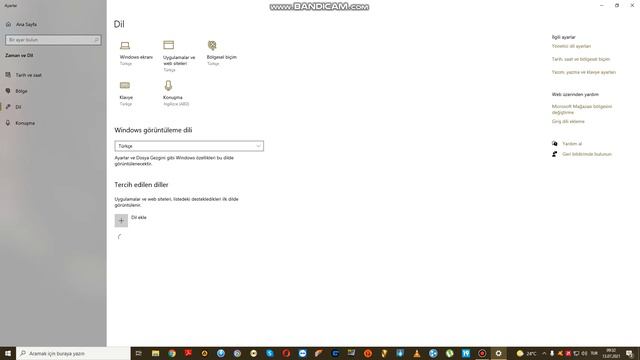Open the Windows Start menu

click(x=8, y=353)
